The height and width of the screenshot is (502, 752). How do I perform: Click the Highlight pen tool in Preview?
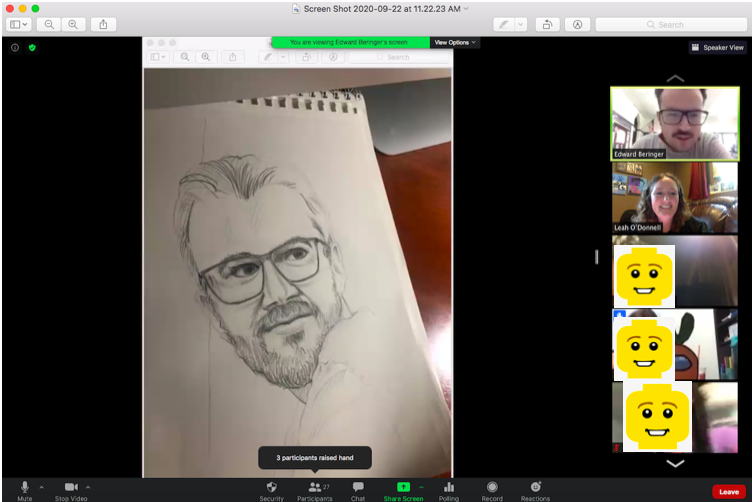(x=504, y=24)
